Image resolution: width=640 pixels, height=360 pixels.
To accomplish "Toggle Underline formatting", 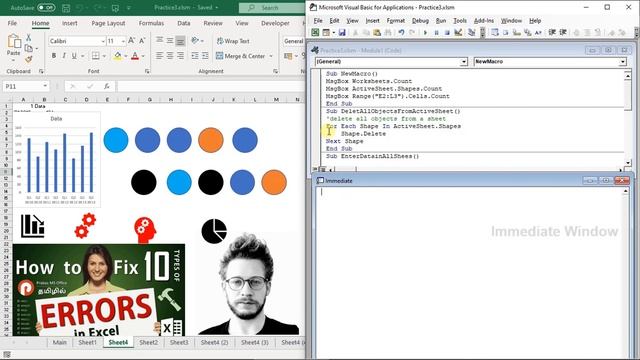I will tap(74, 56).
